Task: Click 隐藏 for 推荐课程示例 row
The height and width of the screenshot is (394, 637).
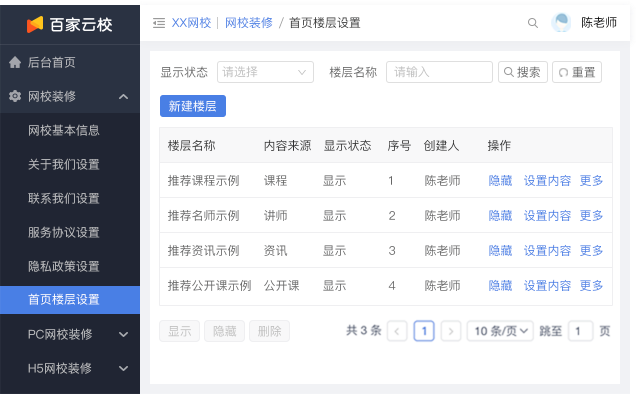Action: [500, 180]
